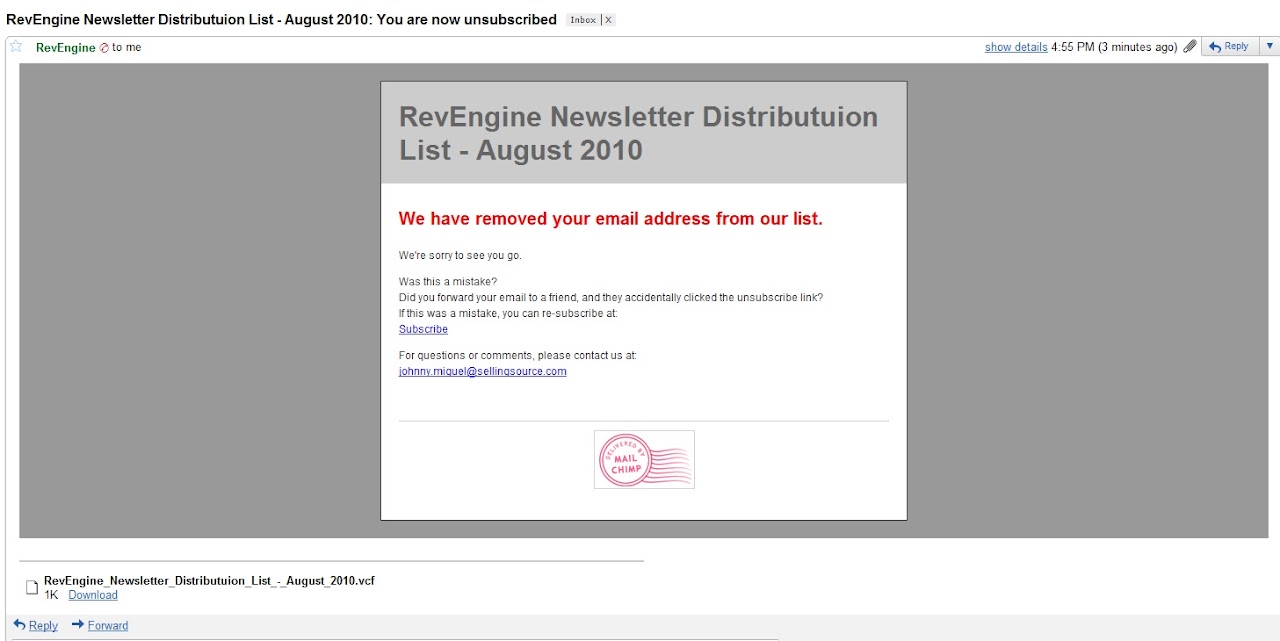The width and height of the screenshot is (1280, 641).
Task: Click the johnny.miguel@sellingsource.com email link
Action: tap(483, 371)
